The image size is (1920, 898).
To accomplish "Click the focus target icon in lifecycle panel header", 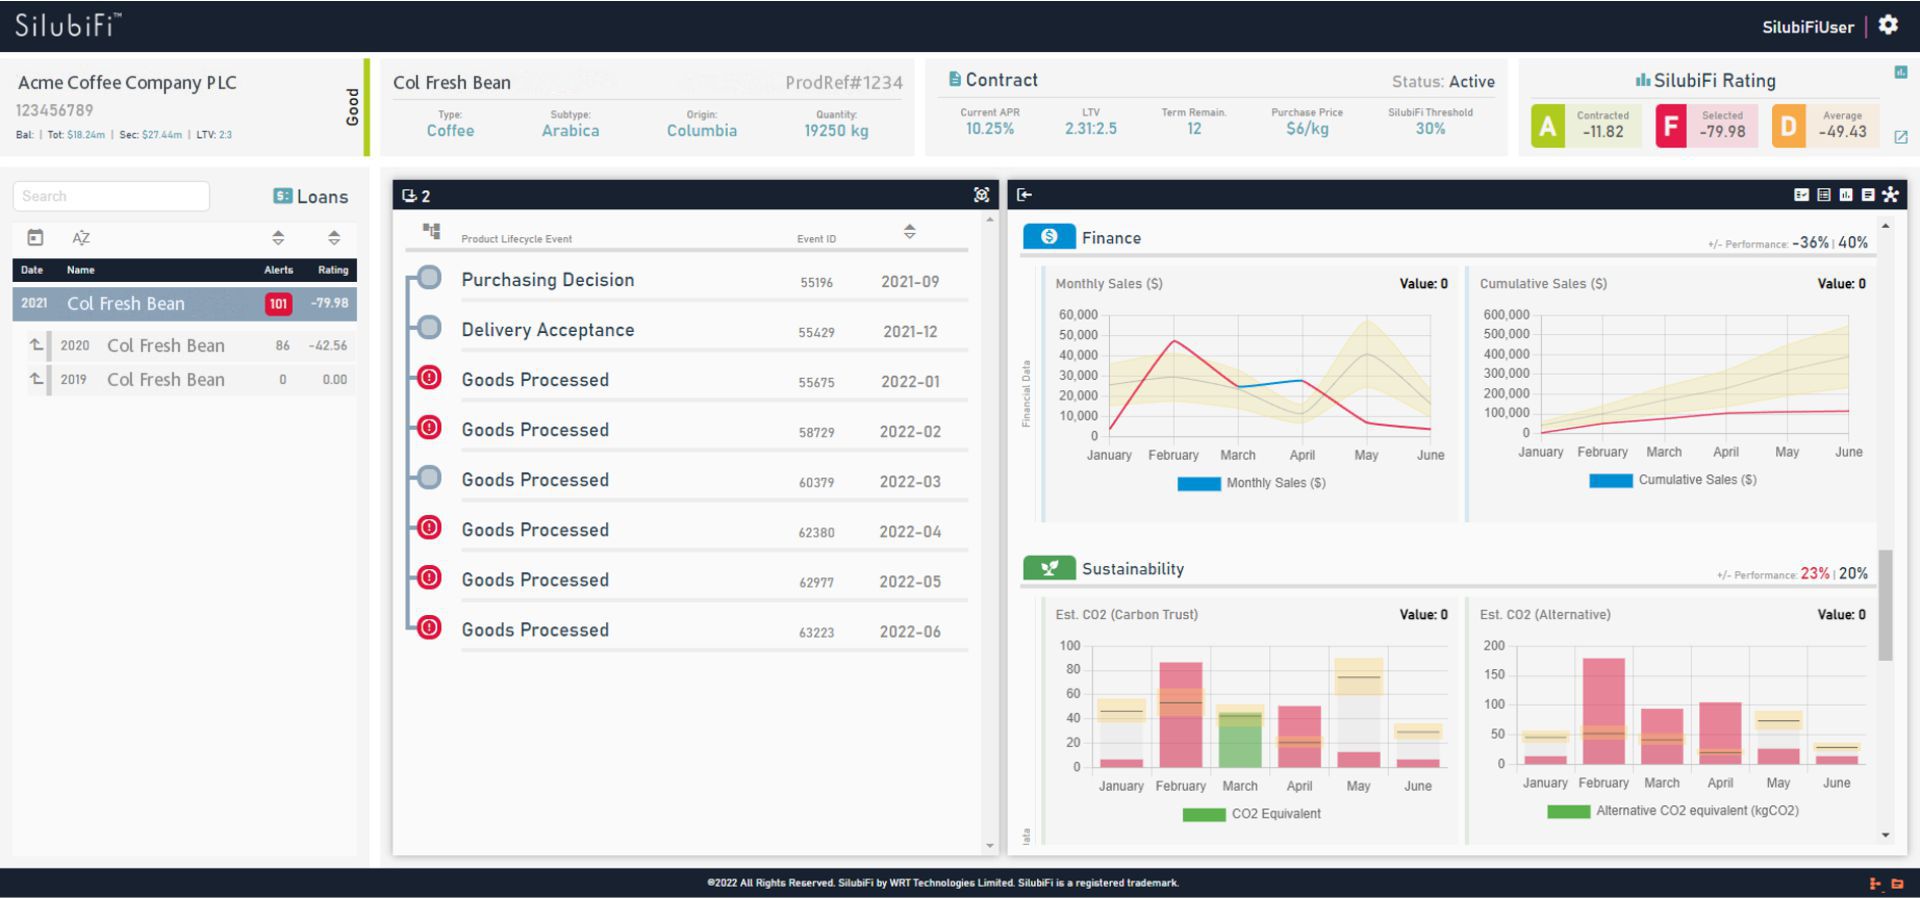I will (x=981, y=195).
